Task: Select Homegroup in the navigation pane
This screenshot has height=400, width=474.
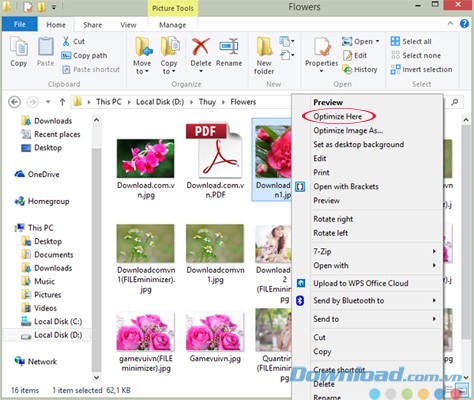Action: coord(42,201)
